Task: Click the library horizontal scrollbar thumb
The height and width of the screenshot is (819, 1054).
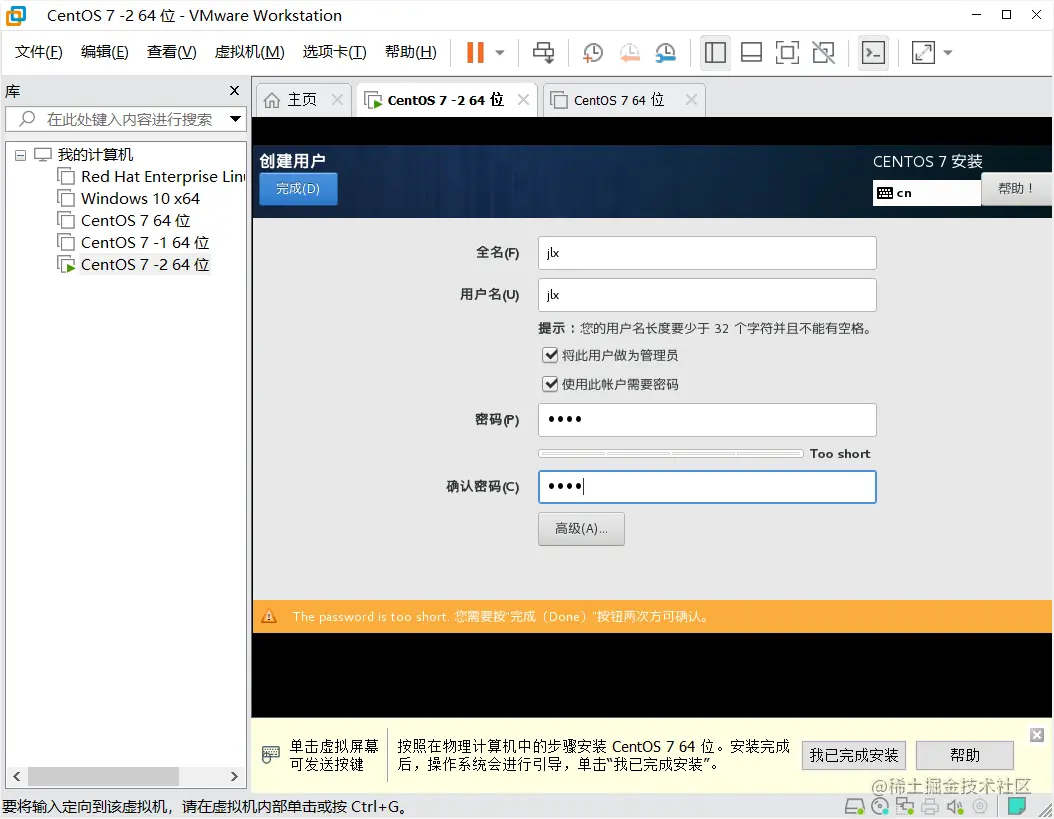Action: point(103,776)
